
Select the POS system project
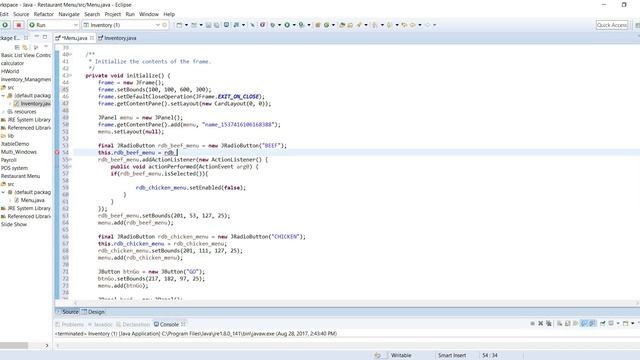pyautogui.click(x=14, y=168)
